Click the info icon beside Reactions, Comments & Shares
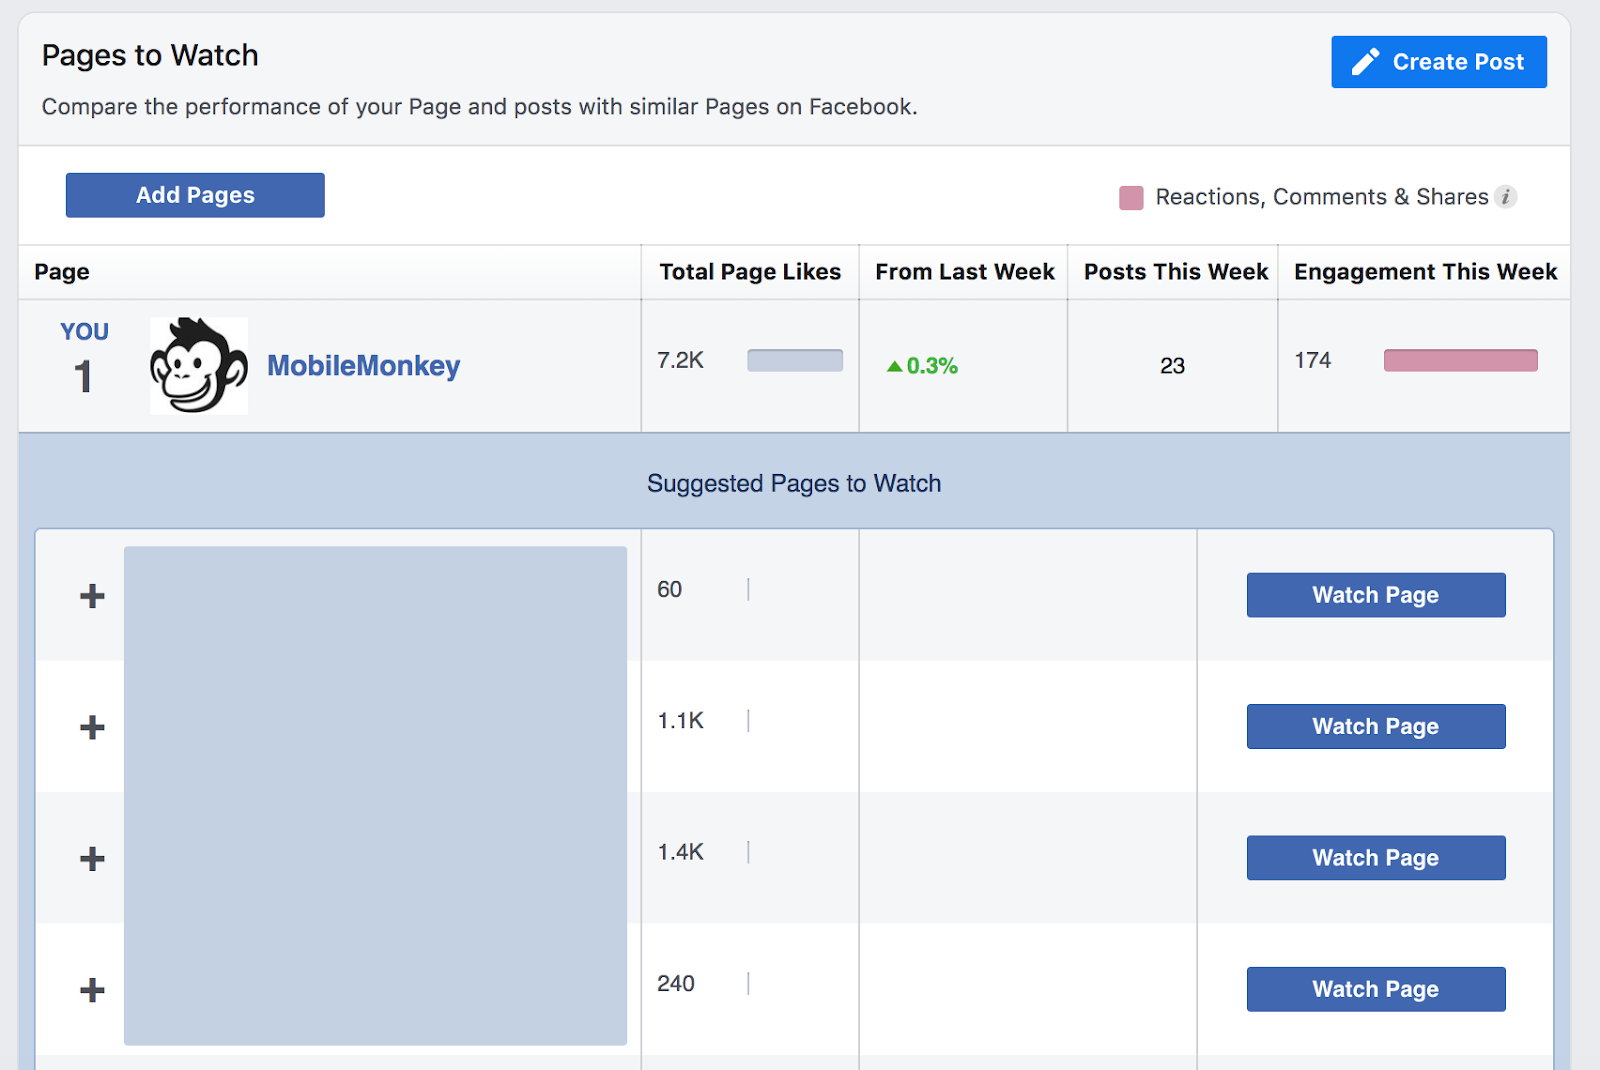Screen dimensions: 1600x1070 (1506, 197)
